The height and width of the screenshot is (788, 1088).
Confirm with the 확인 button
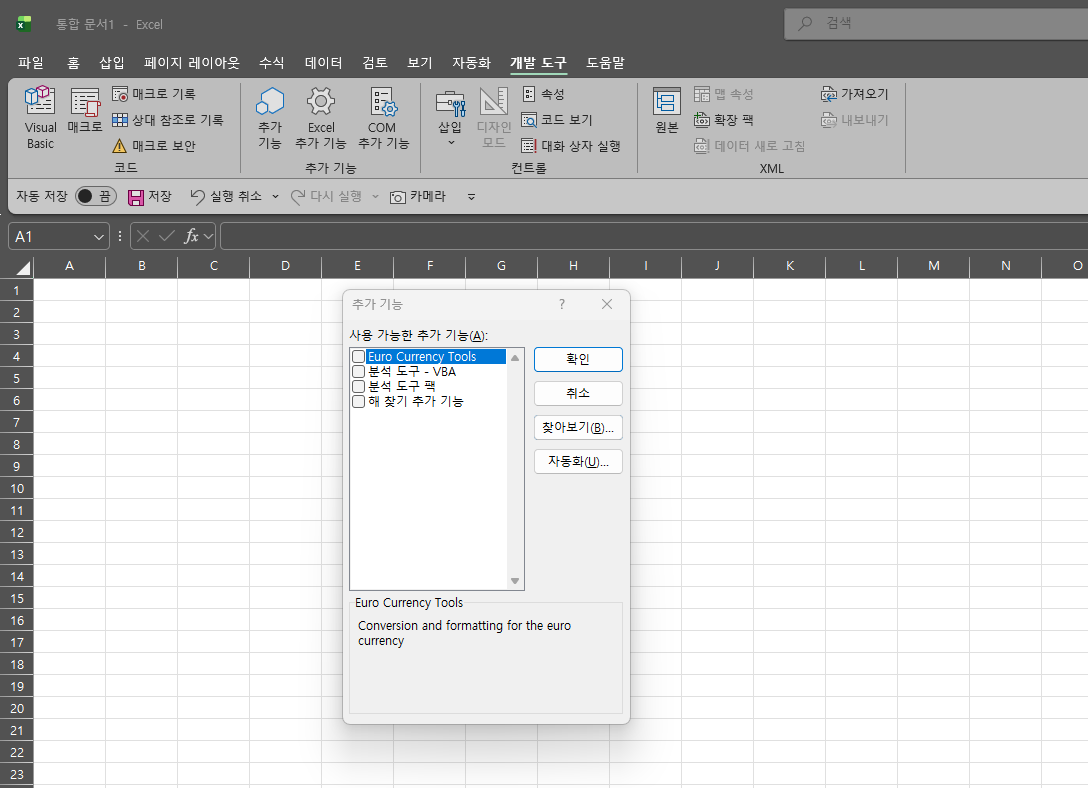tap(578, 359)
